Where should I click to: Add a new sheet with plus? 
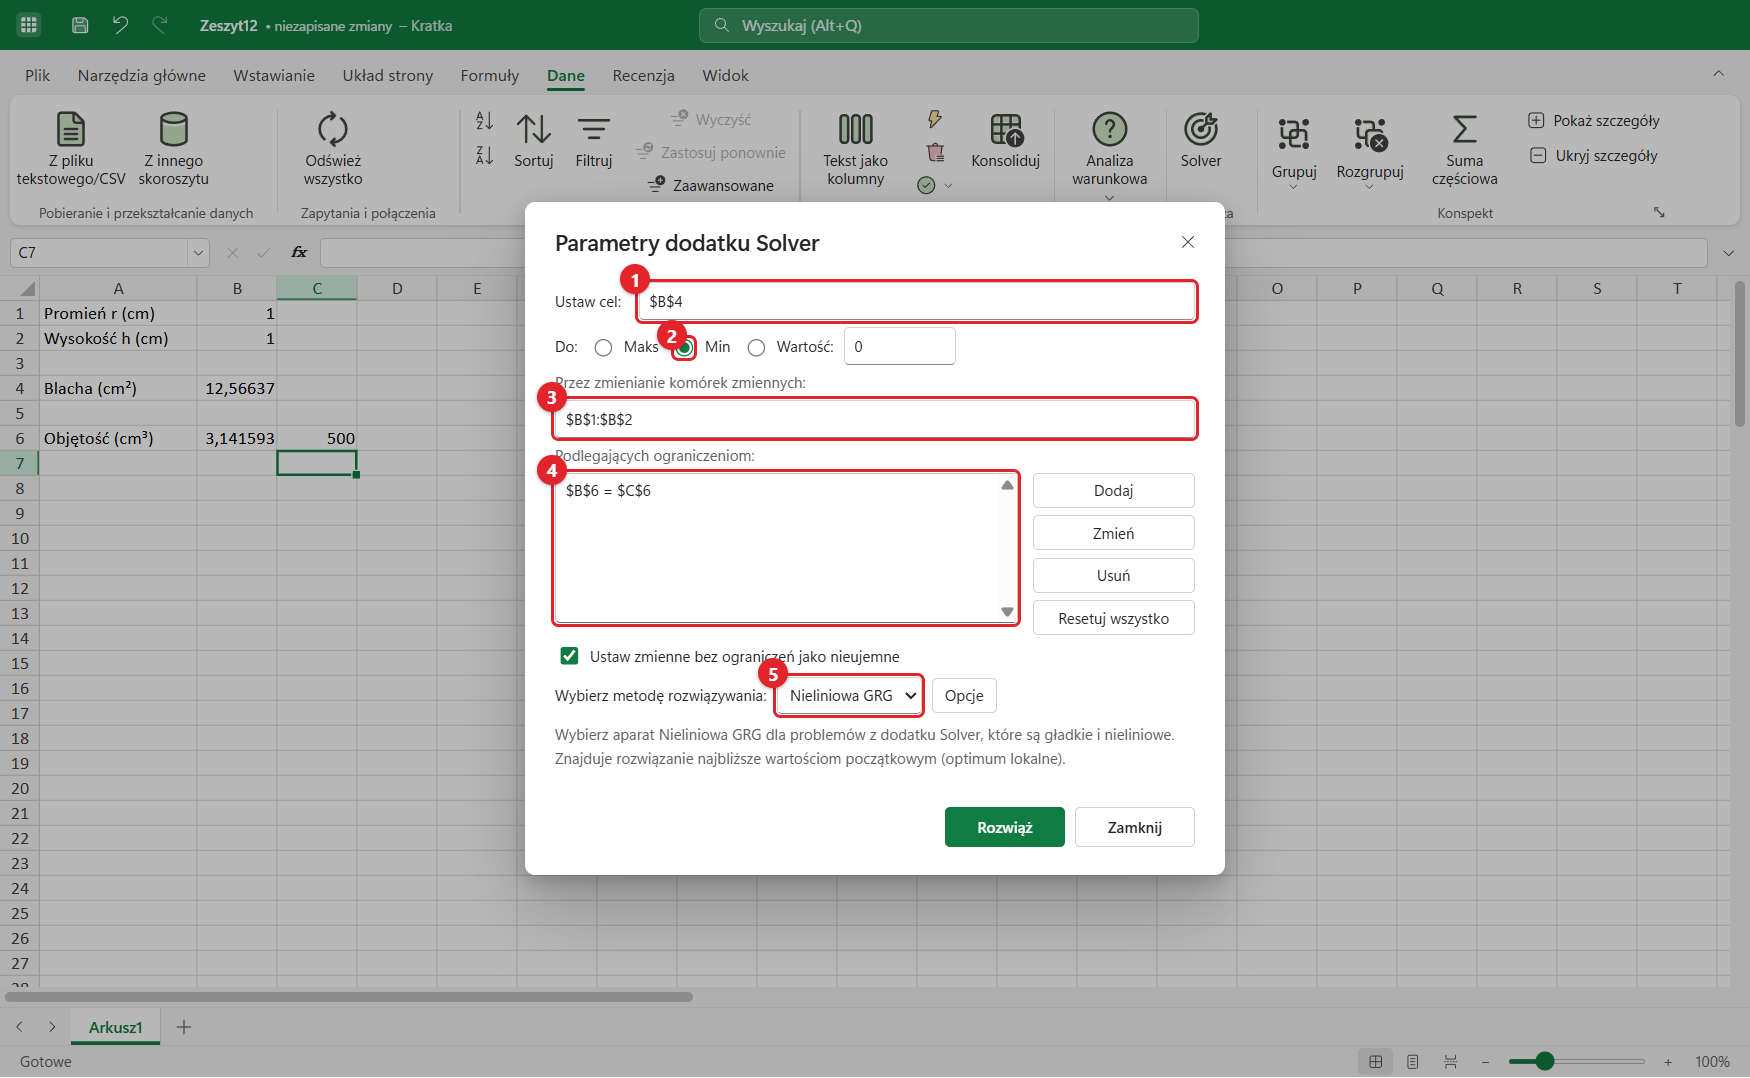[184, 1027]
